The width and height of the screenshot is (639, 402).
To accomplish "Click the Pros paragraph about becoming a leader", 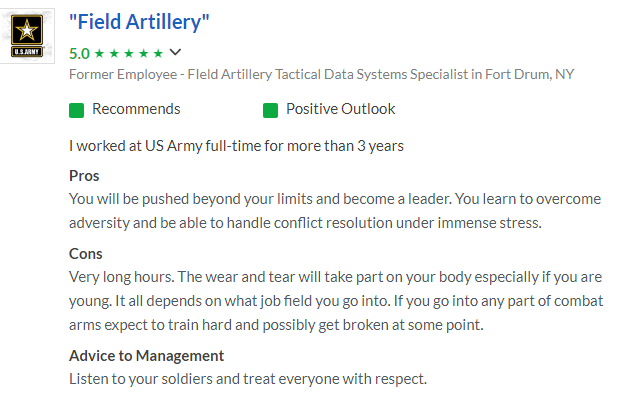I will pyautogui.click(x=334, y=210).
